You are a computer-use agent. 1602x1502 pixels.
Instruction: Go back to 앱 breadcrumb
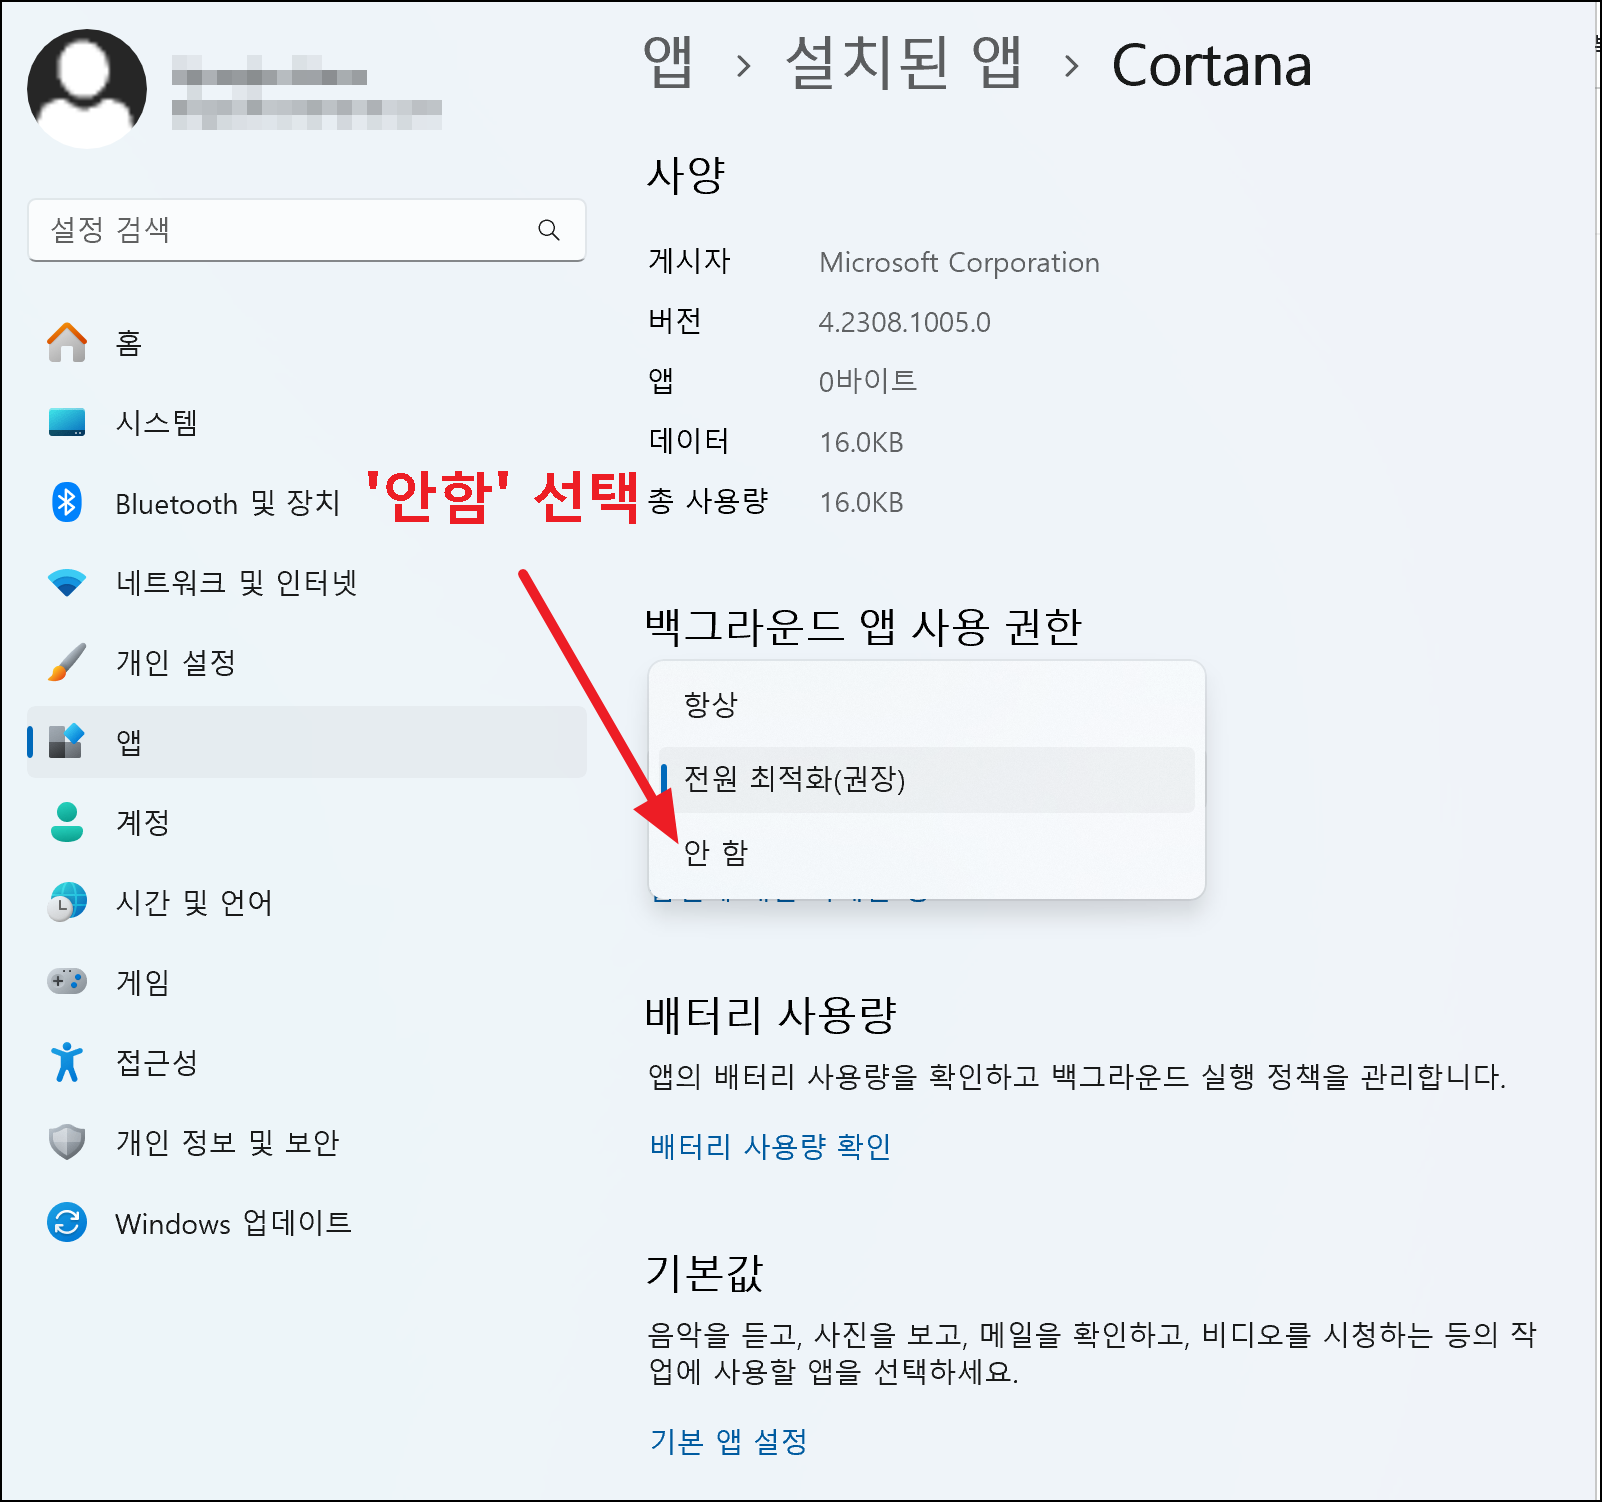pos(667,63)
